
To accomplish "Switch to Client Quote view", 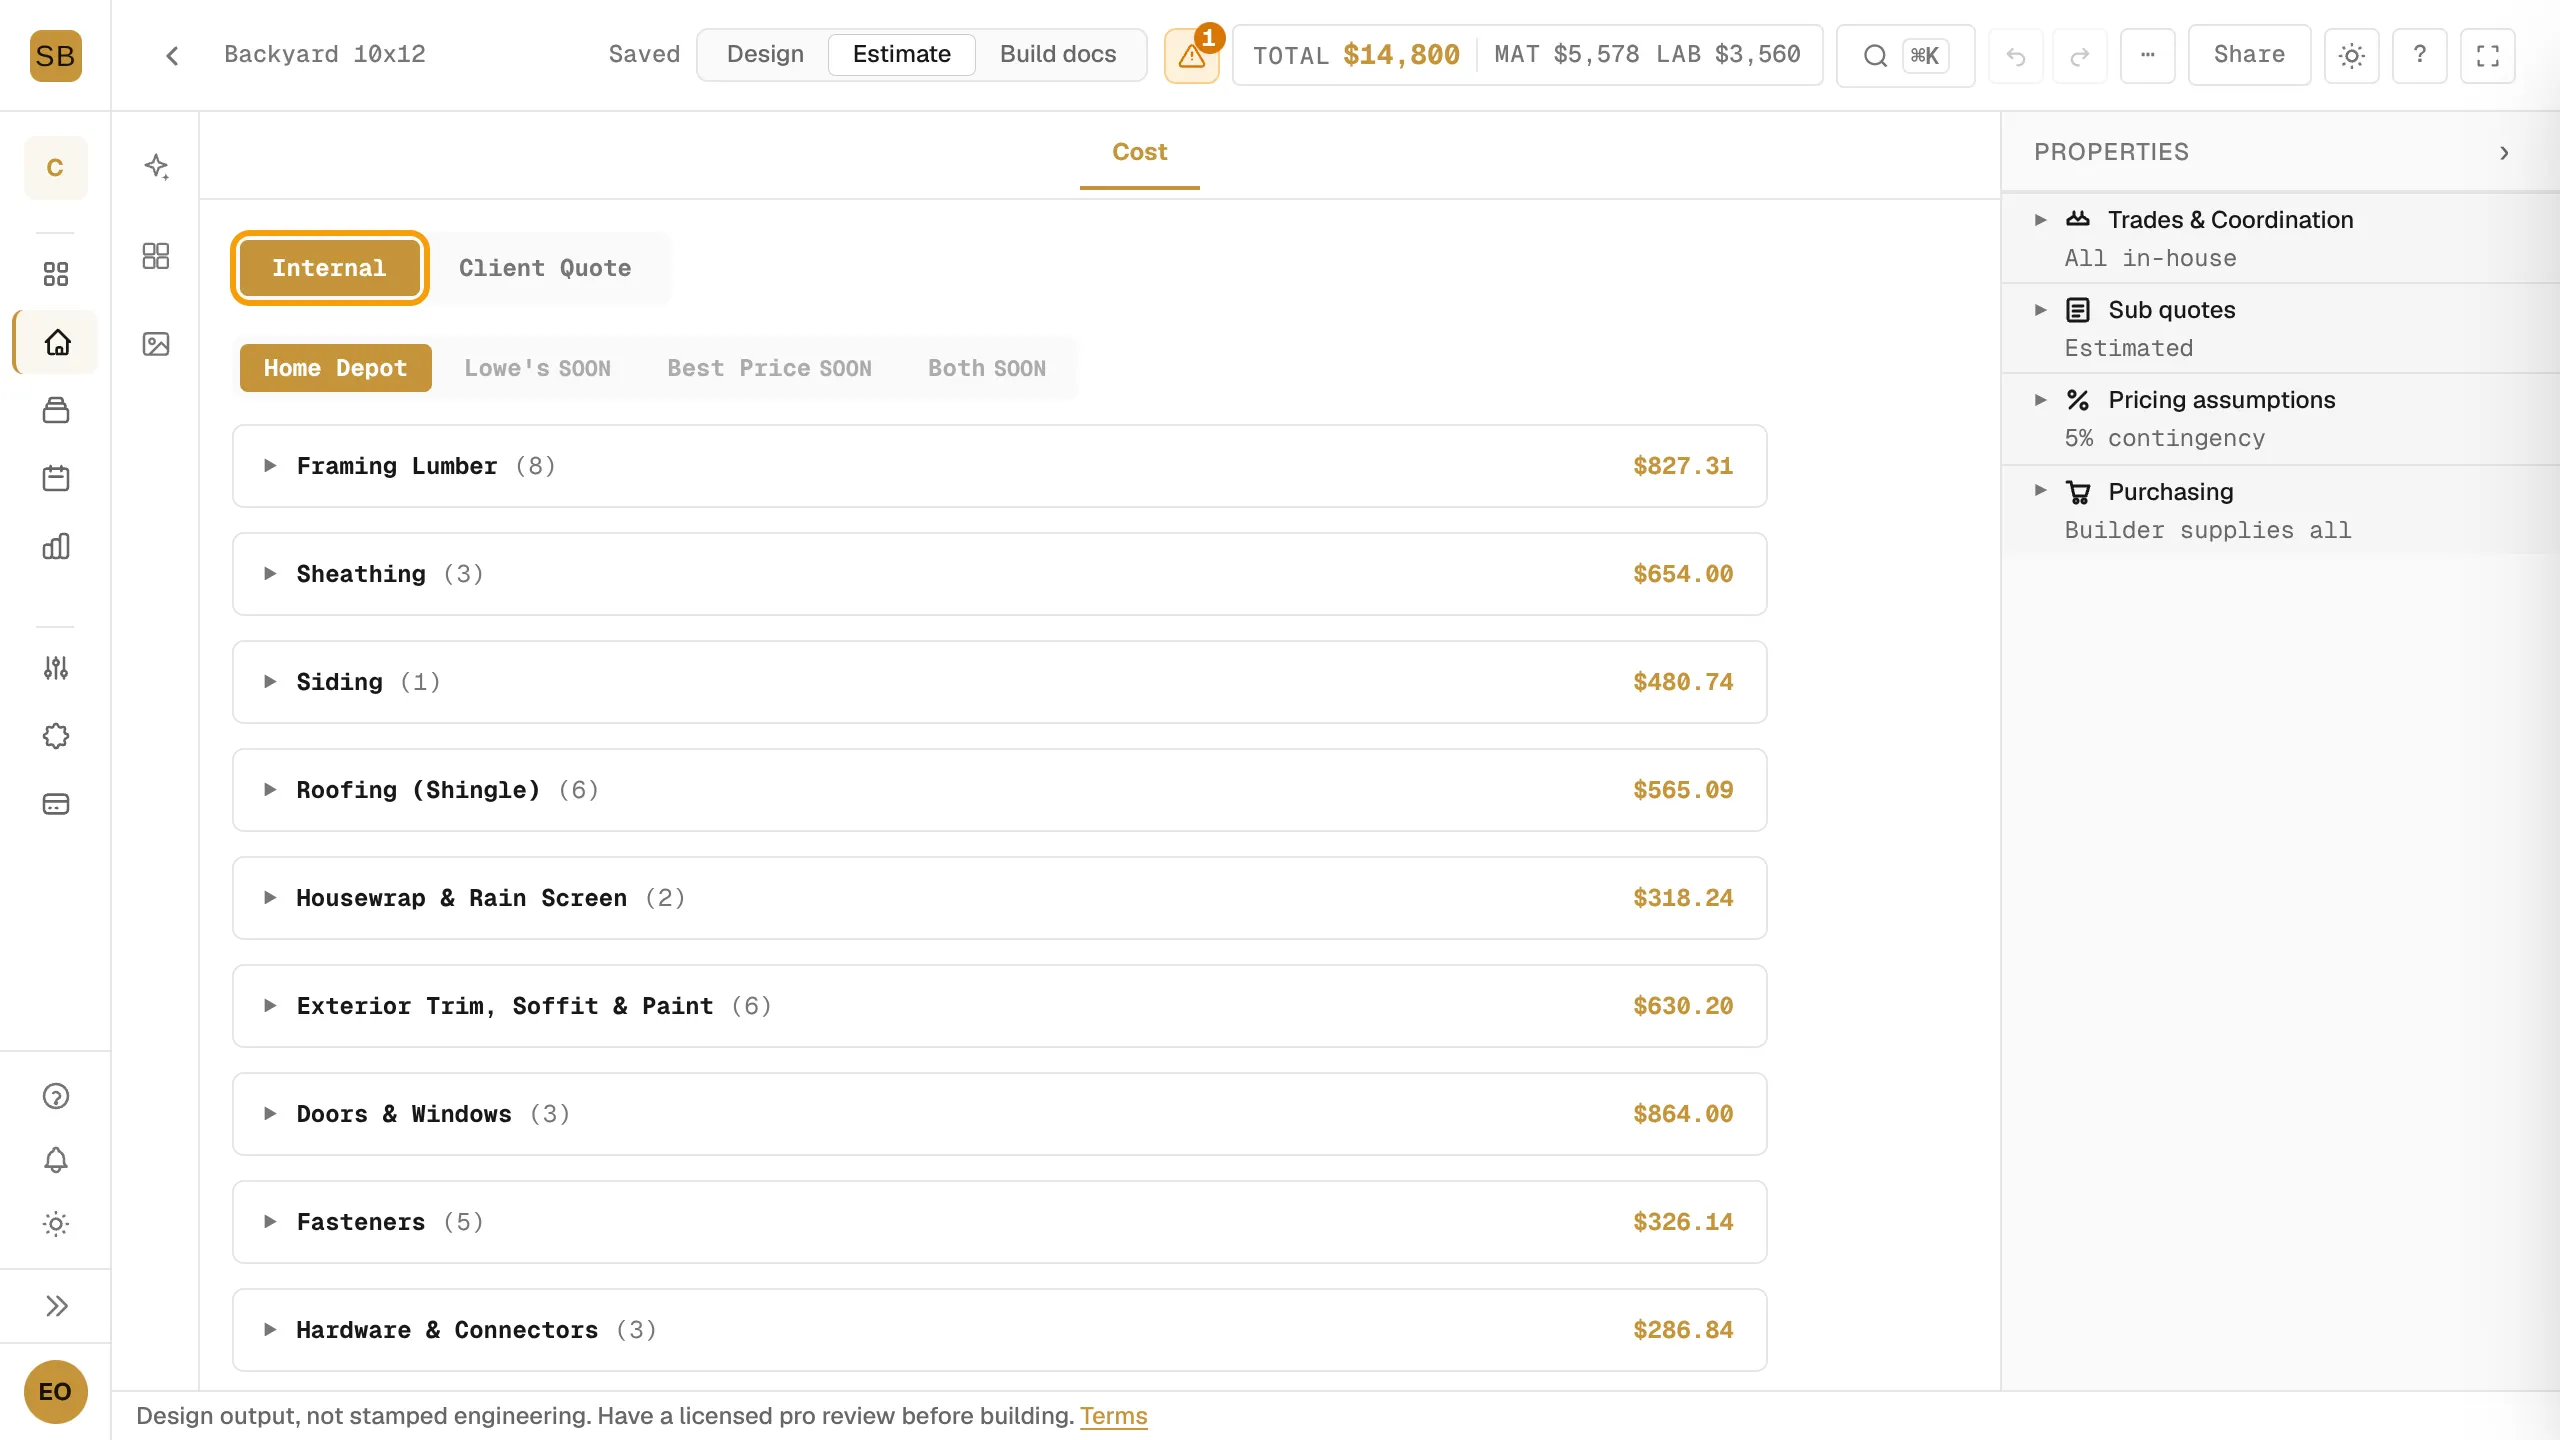I will [x=545, y=268].
